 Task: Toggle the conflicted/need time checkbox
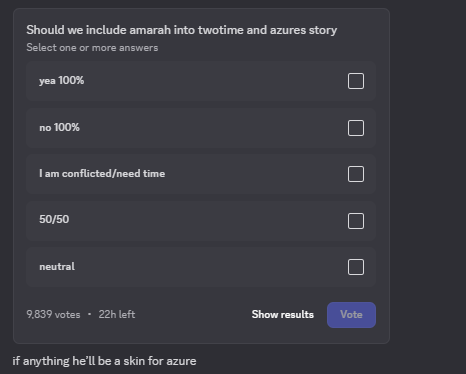[x=356, y=174]
